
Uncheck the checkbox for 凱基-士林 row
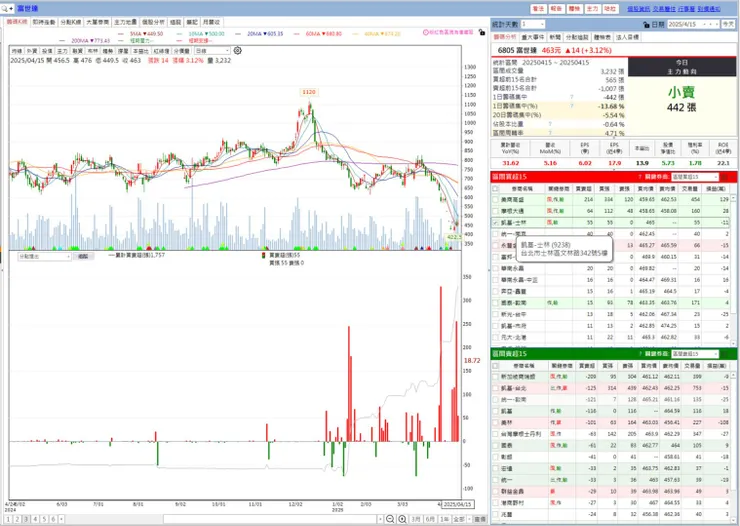[x=495, y=223]
